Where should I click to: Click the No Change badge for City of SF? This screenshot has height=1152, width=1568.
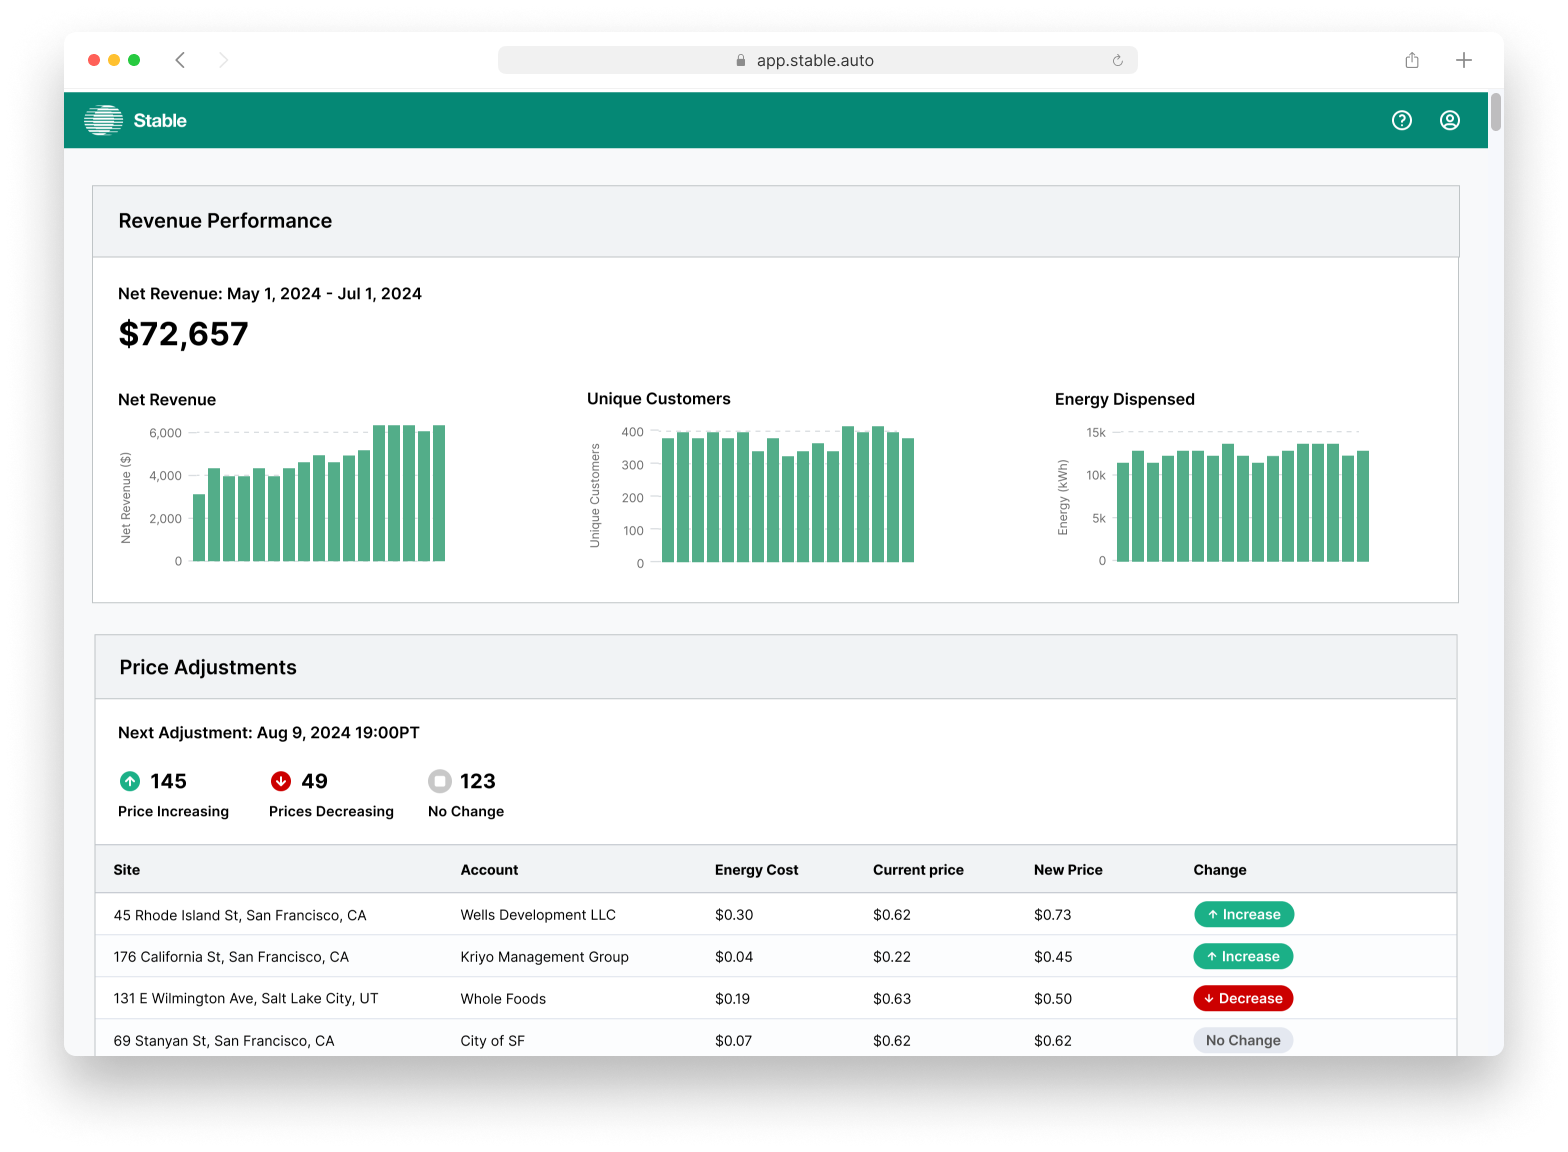(1243, 1040)
